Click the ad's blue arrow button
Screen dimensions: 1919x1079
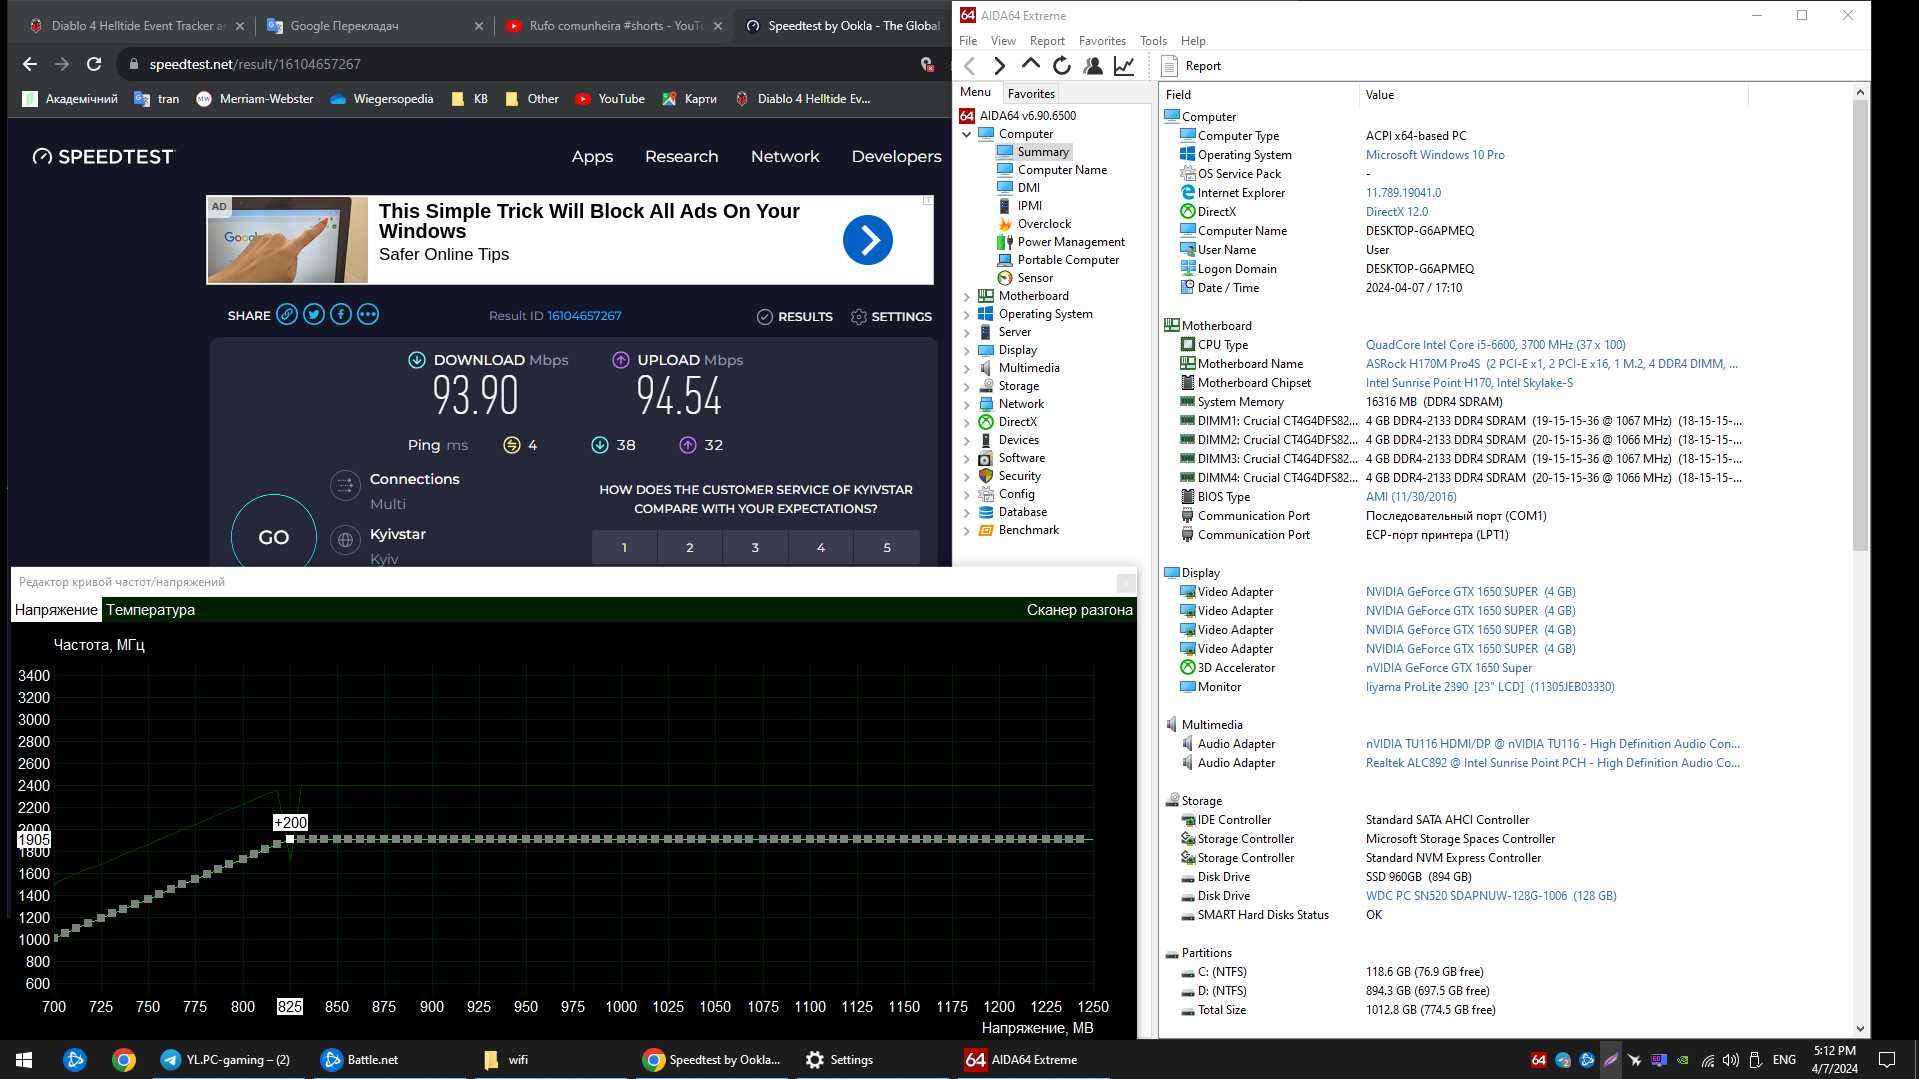click(x=867, y=240)
